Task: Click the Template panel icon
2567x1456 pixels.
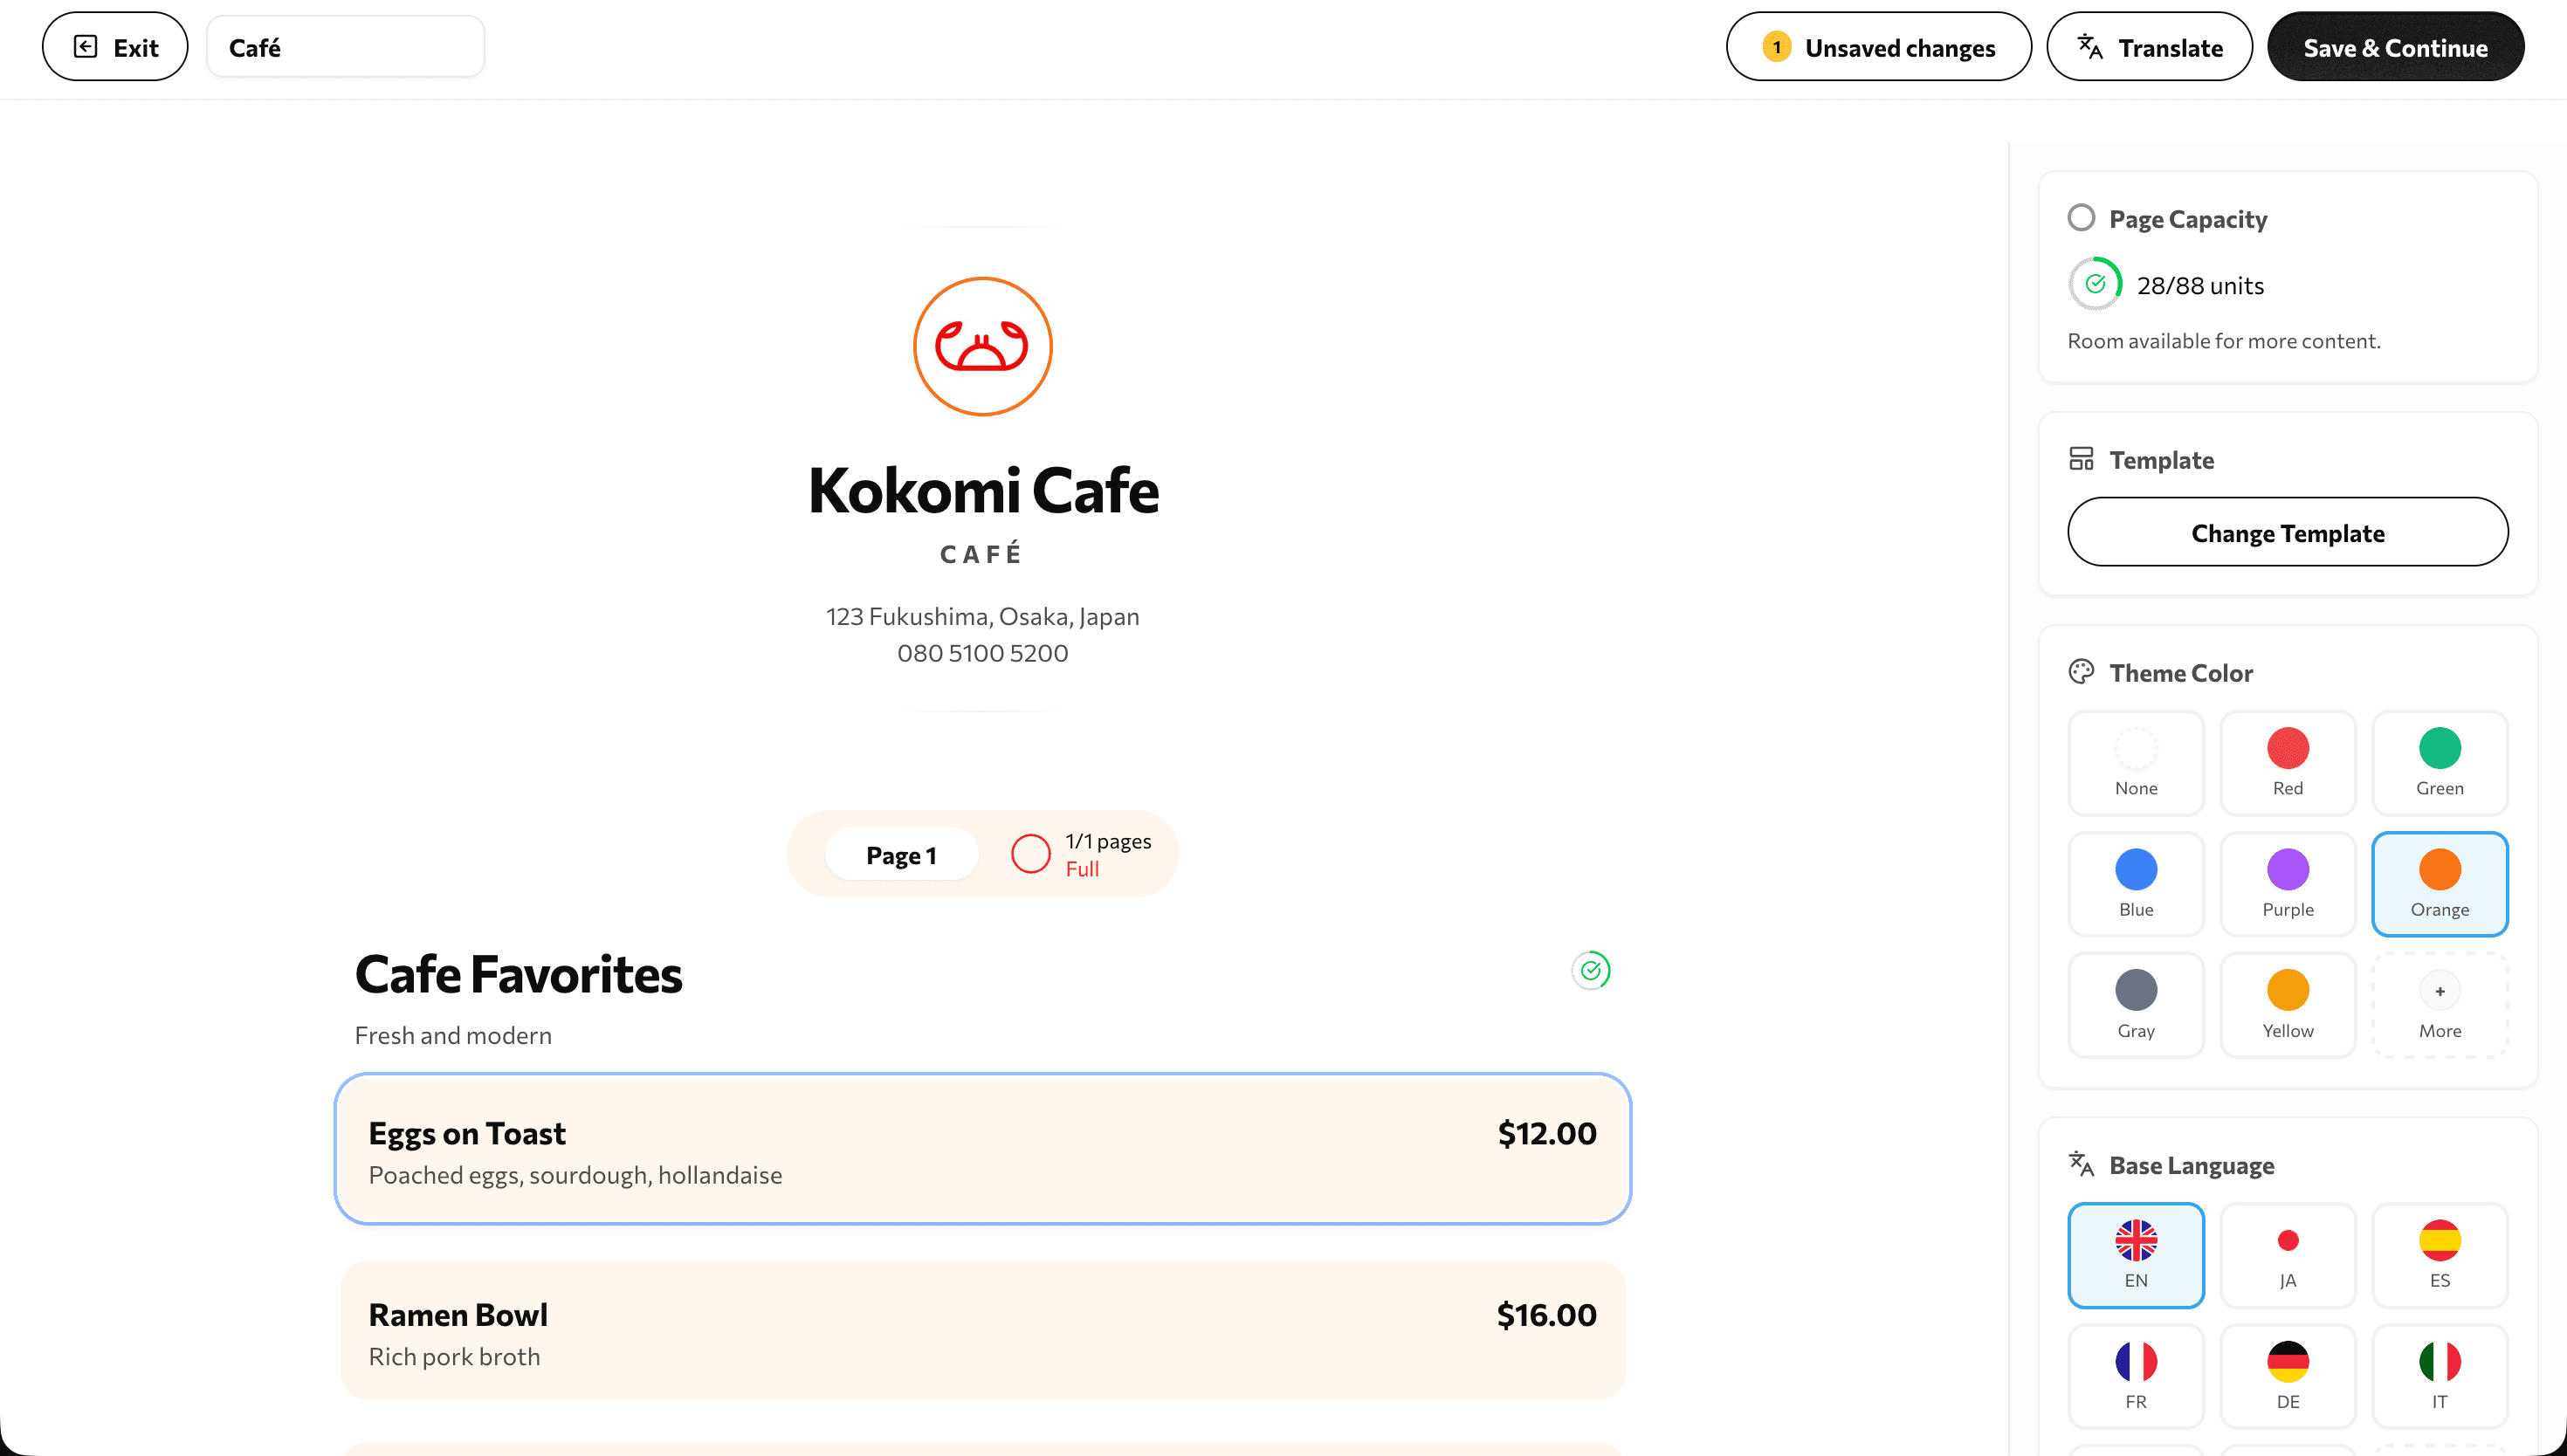Action: point(2083,458)
